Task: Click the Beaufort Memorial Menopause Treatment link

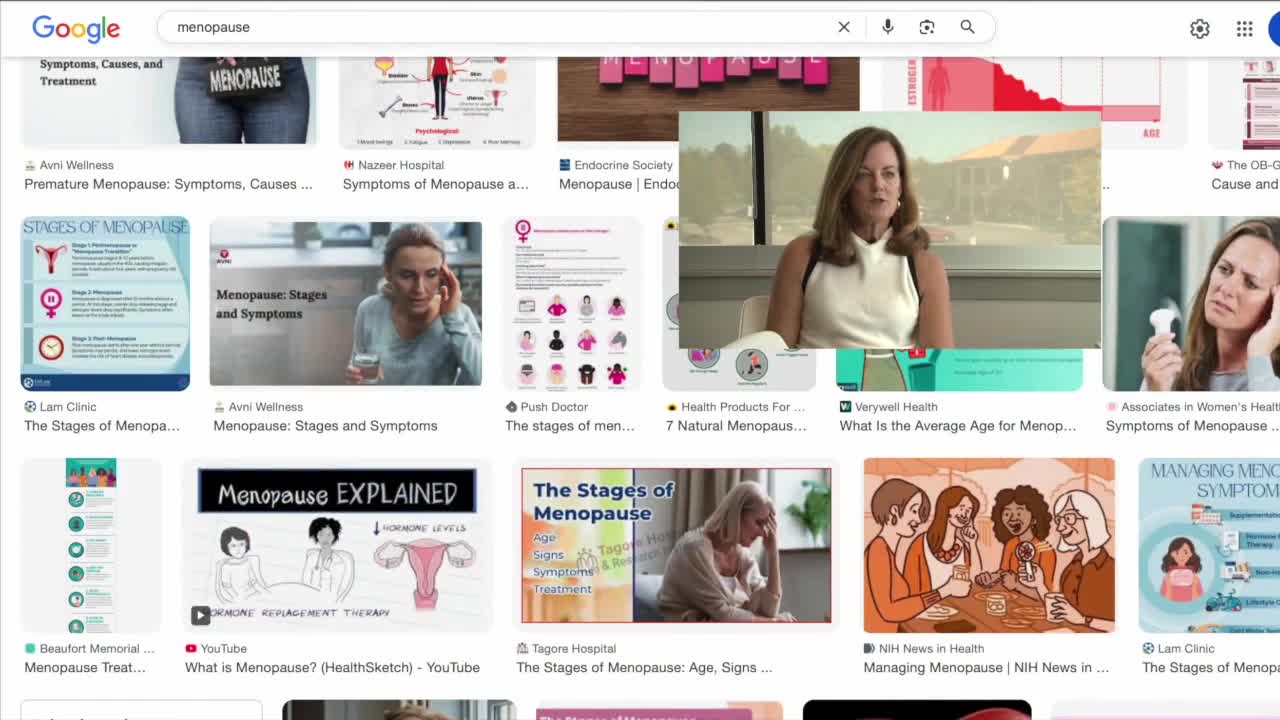Action: [85, 668]
